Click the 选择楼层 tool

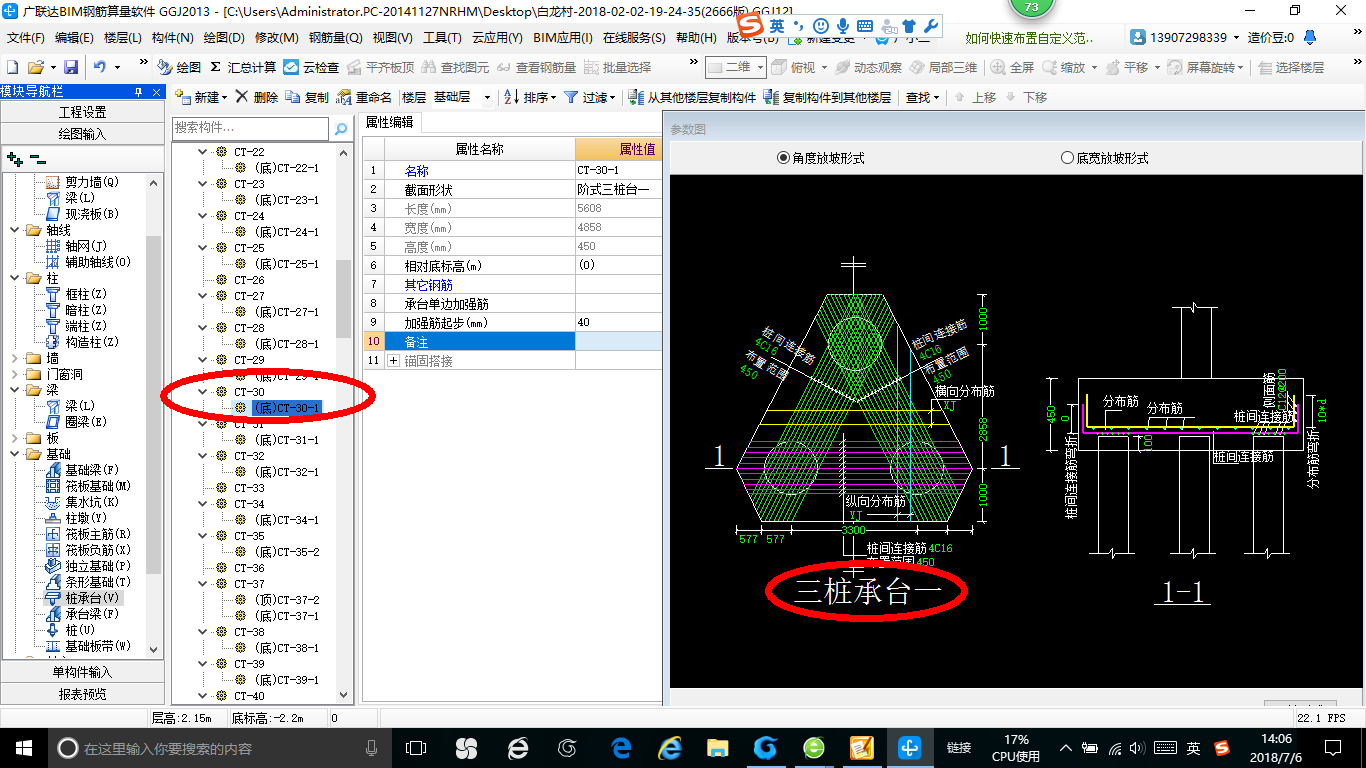[1291, 67]
